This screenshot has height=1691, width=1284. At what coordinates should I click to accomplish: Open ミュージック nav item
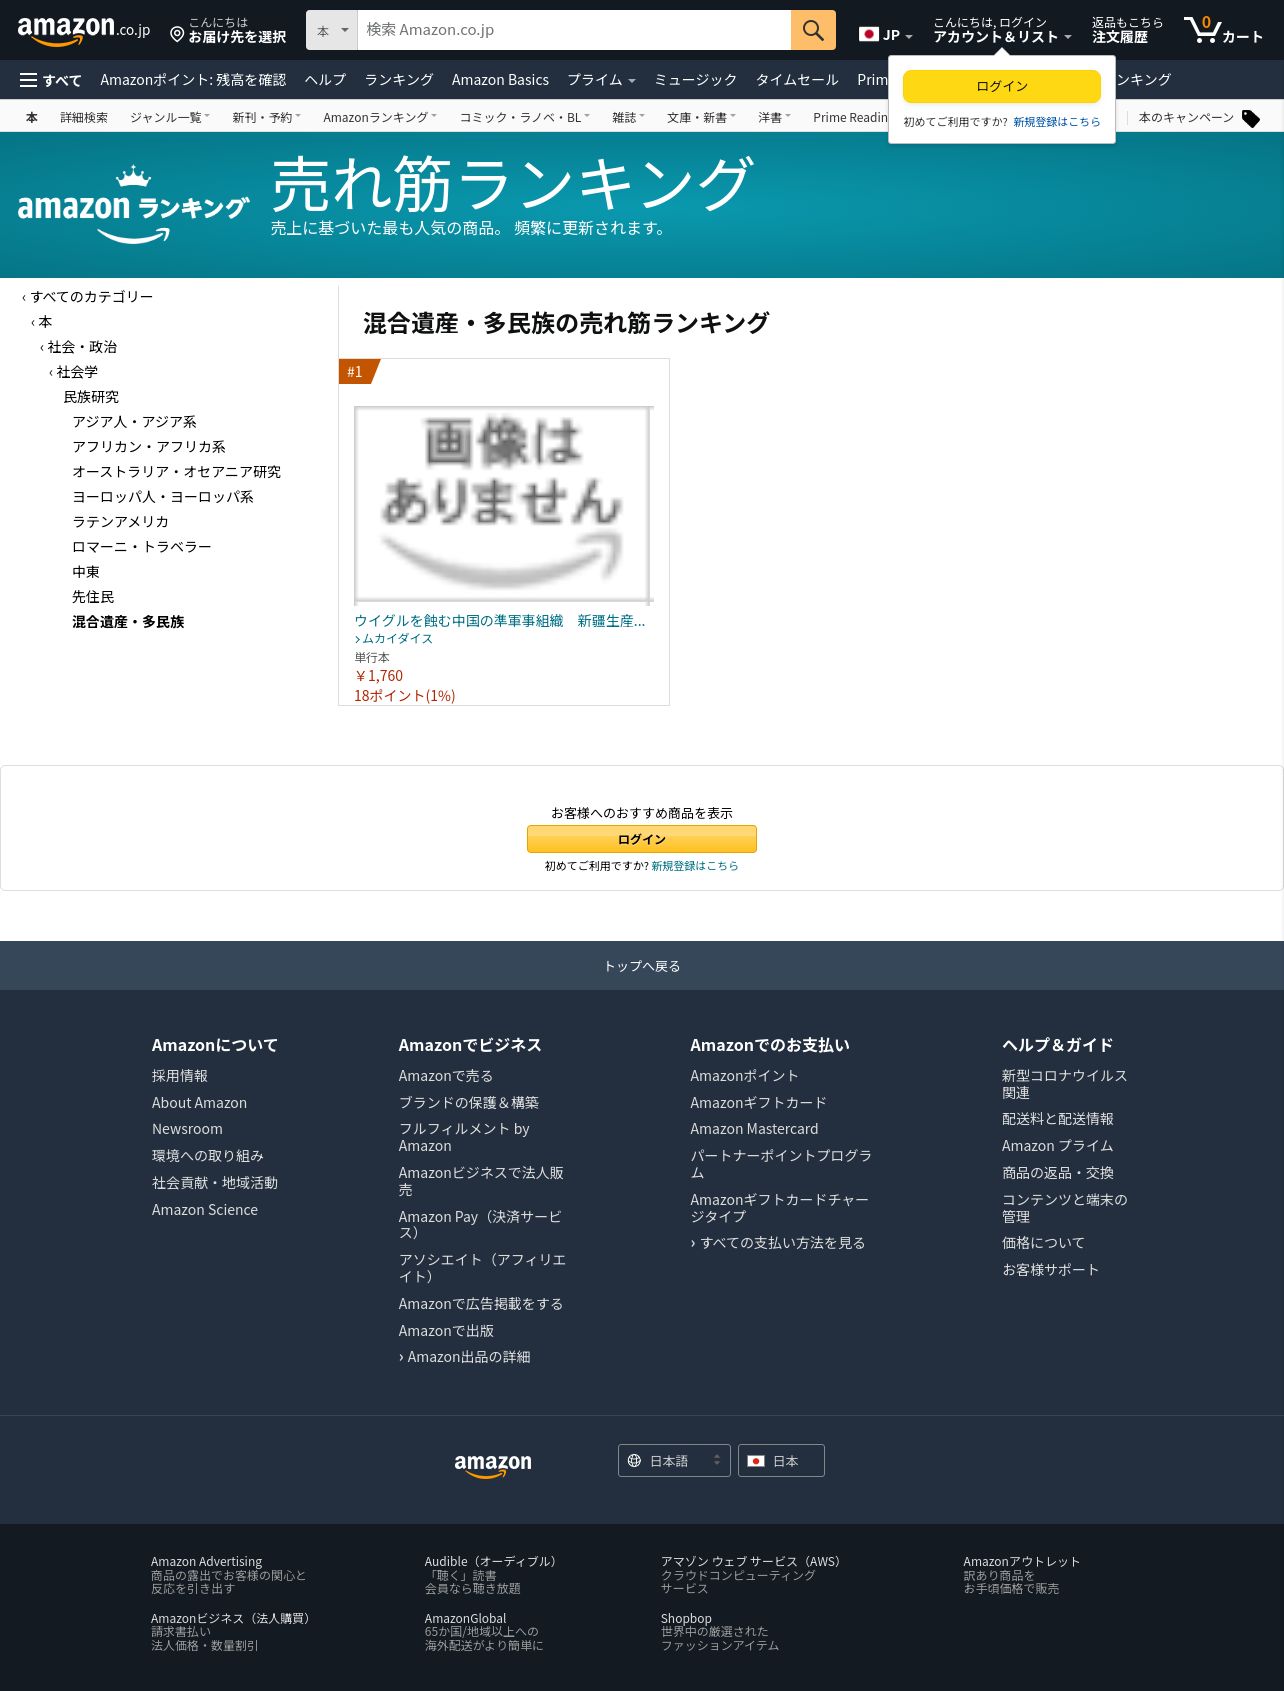(696, 80)
